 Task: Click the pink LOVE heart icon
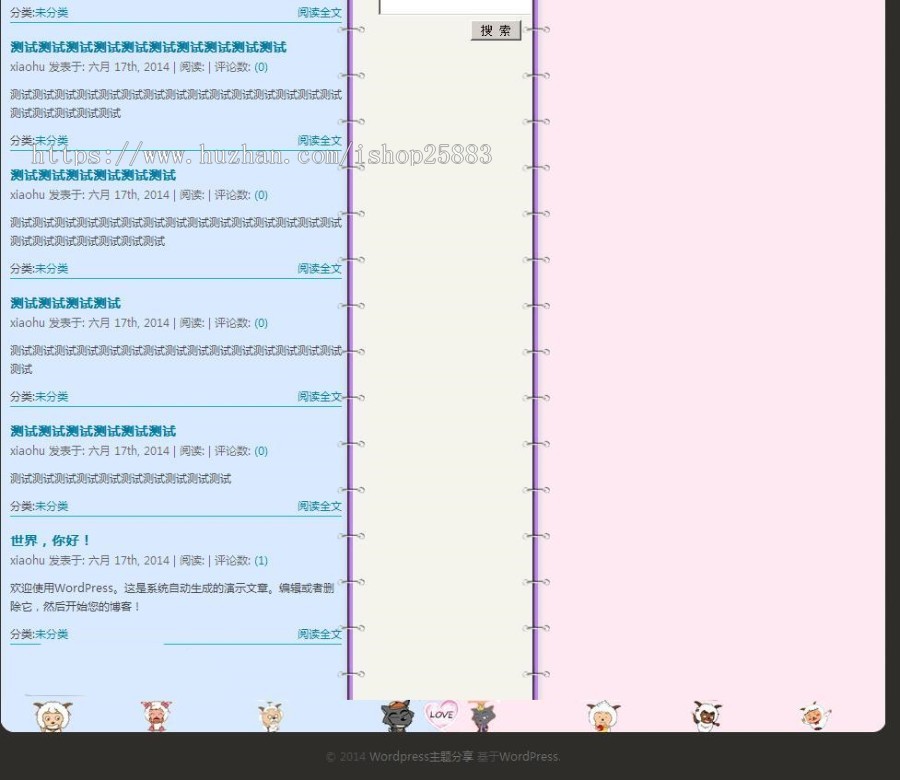coord(441,714)
